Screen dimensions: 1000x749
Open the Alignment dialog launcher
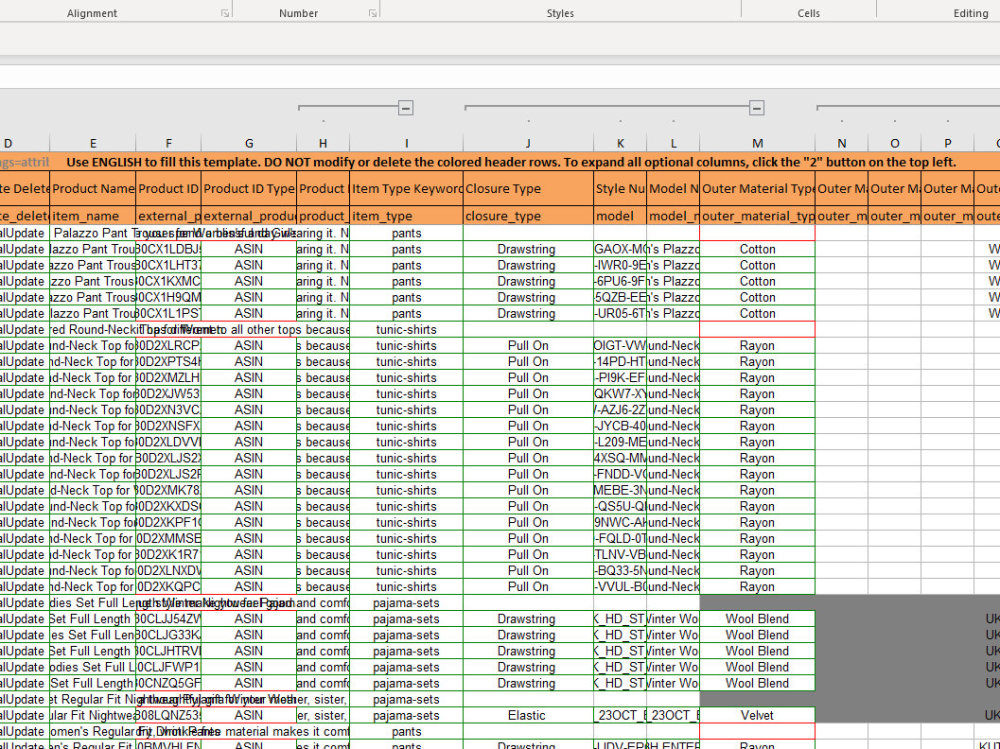tap(224, 13)
